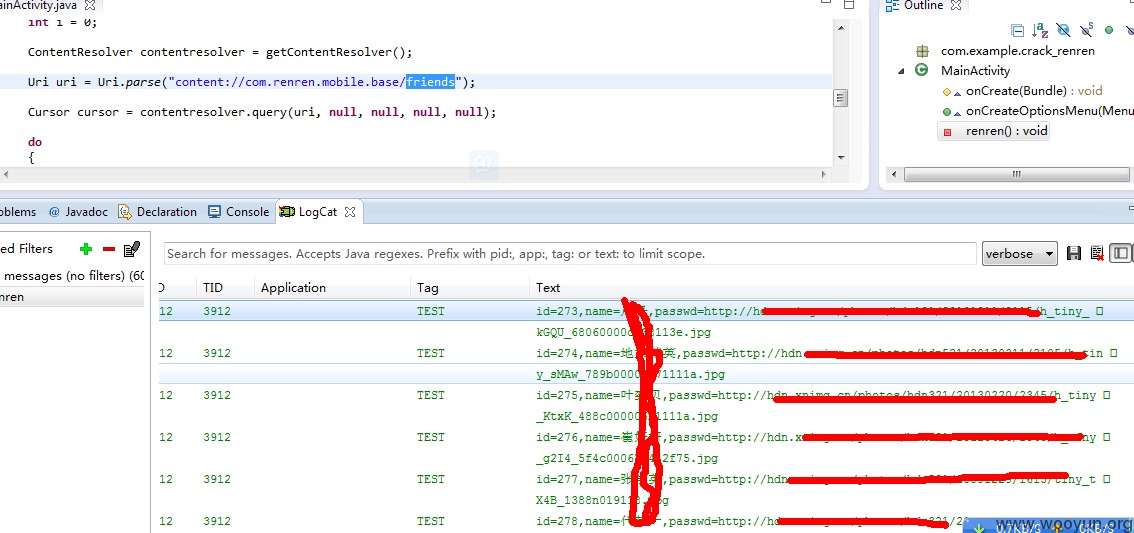This screenshot has width=1134, height=533.
Task: Select the log row with id=274
Action: coord(646,354)
